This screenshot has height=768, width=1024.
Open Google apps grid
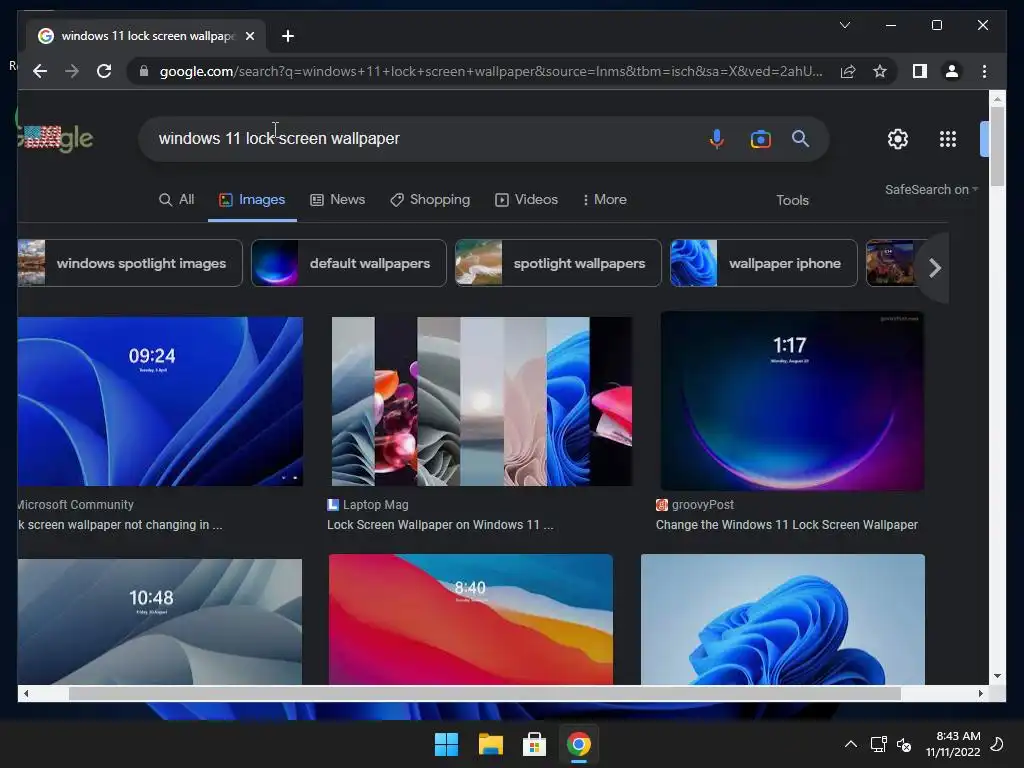point(948,138)
